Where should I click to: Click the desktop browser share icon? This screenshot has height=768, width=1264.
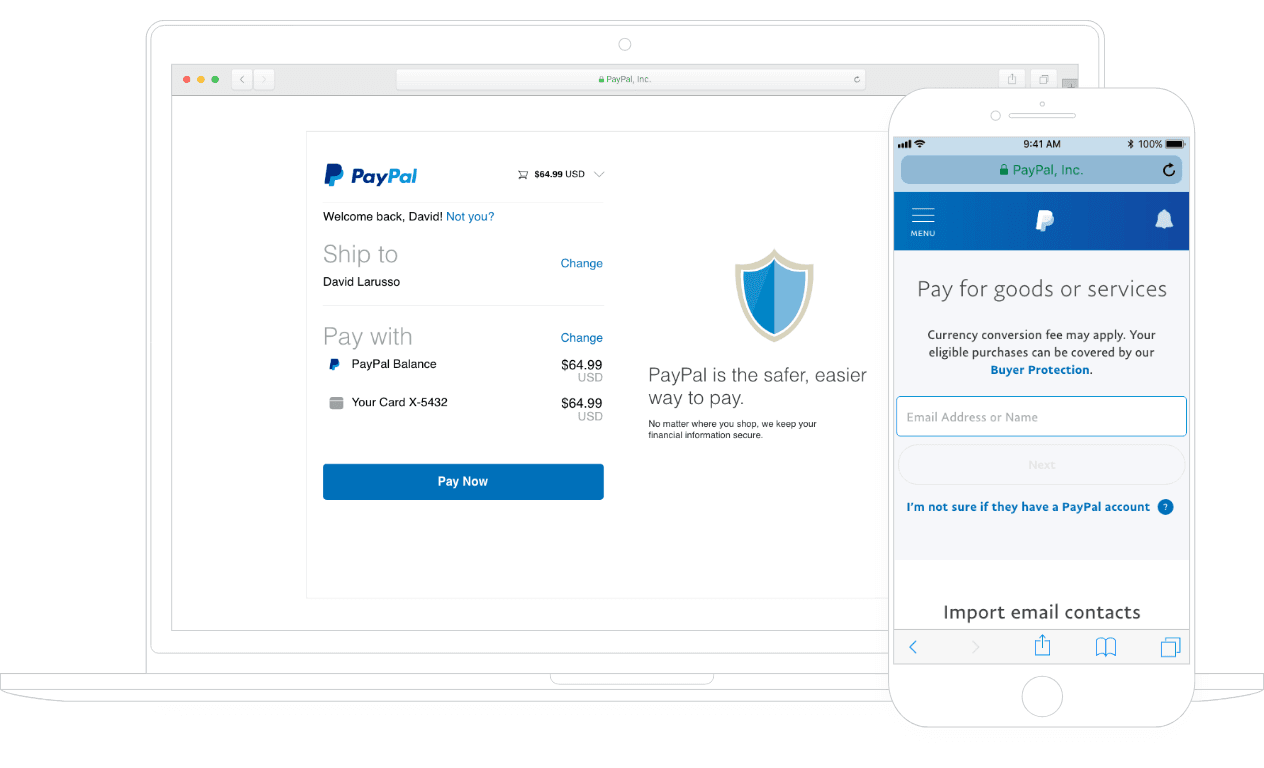coord(1012,79)
